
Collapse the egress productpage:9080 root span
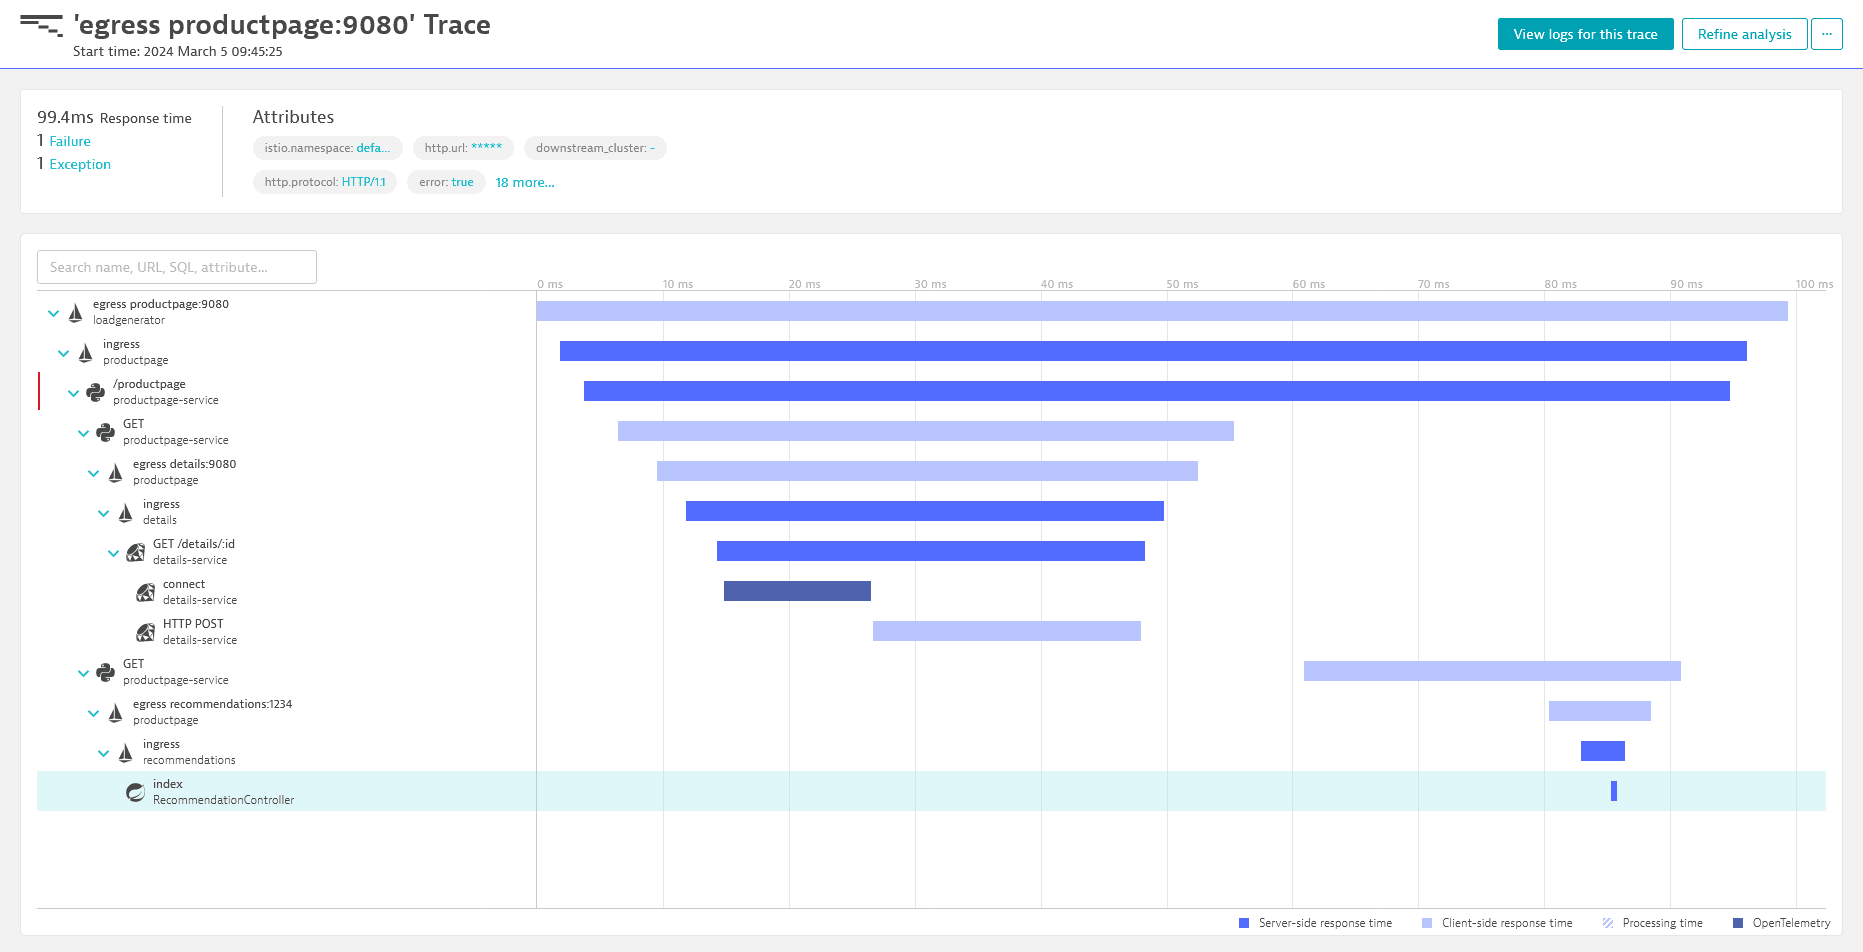tap(54, 313)
